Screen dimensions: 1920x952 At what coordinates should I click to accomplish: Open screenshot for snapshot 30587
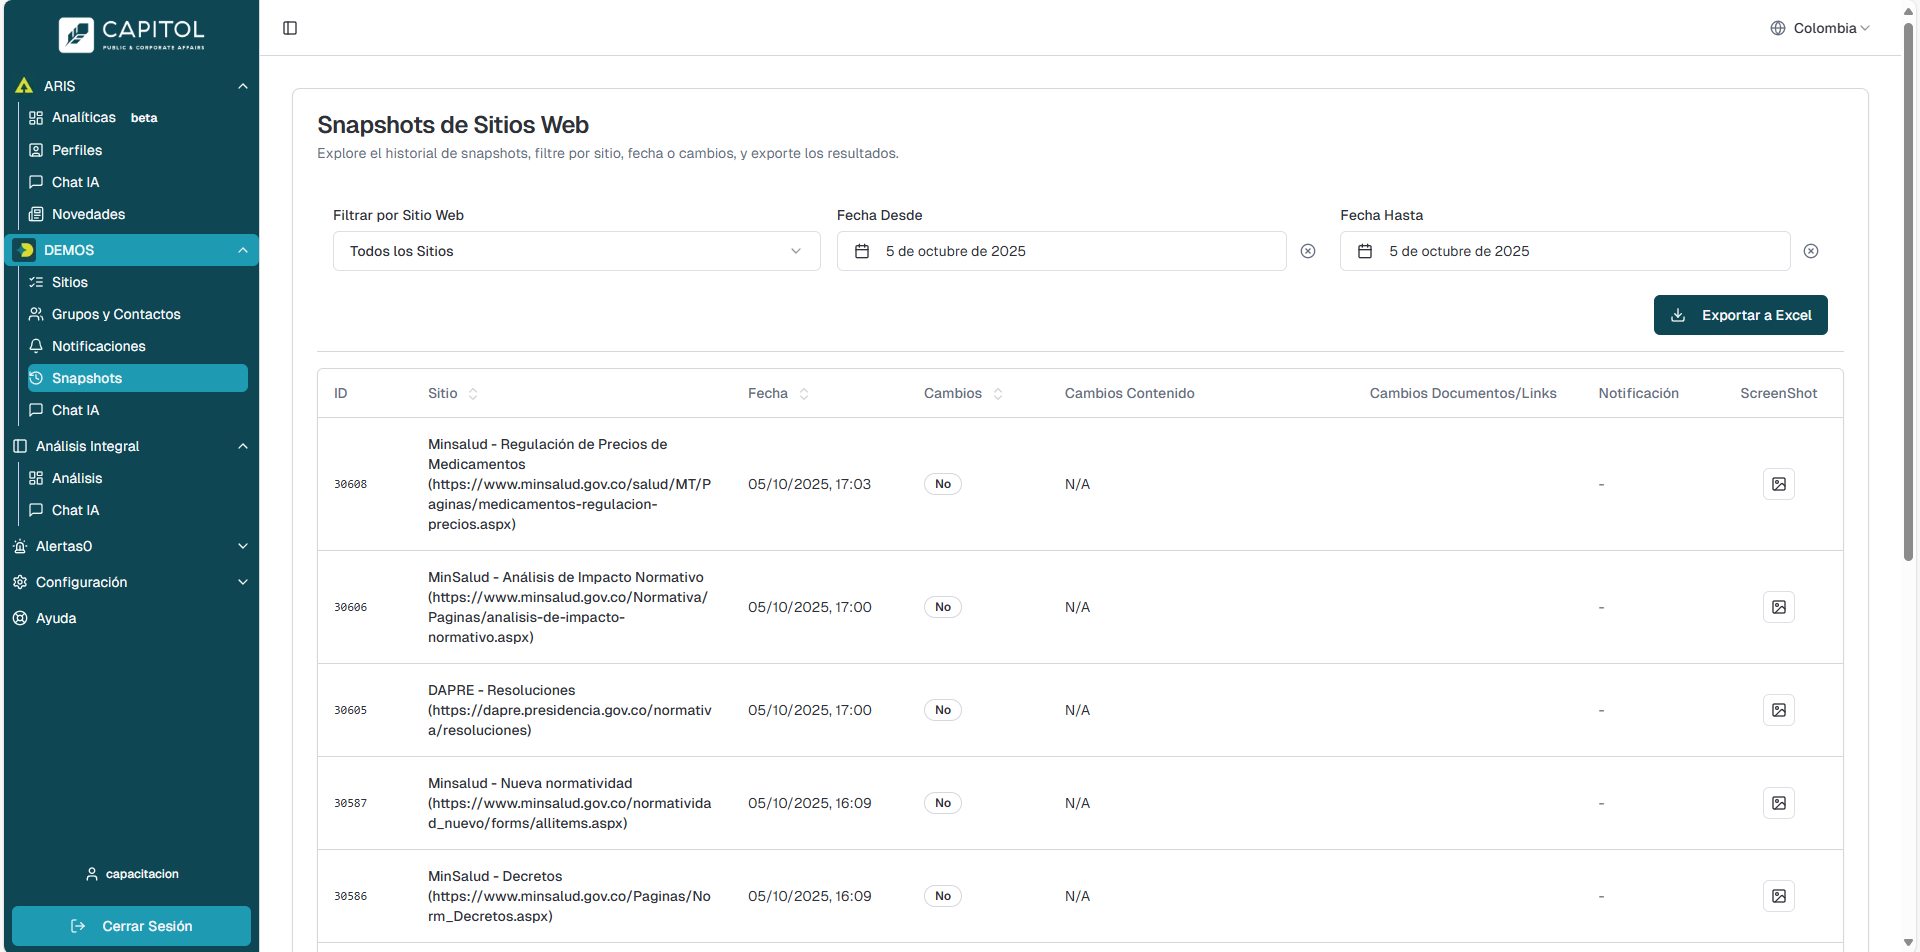[x=1778, y=803]
